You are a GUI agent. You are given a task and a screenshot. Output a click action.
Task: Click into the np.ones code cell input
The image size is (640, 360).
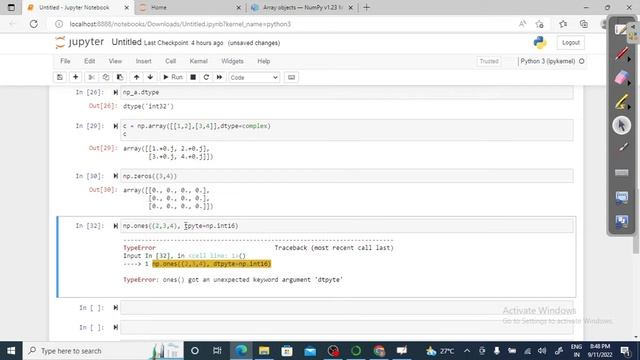[347, 226]
